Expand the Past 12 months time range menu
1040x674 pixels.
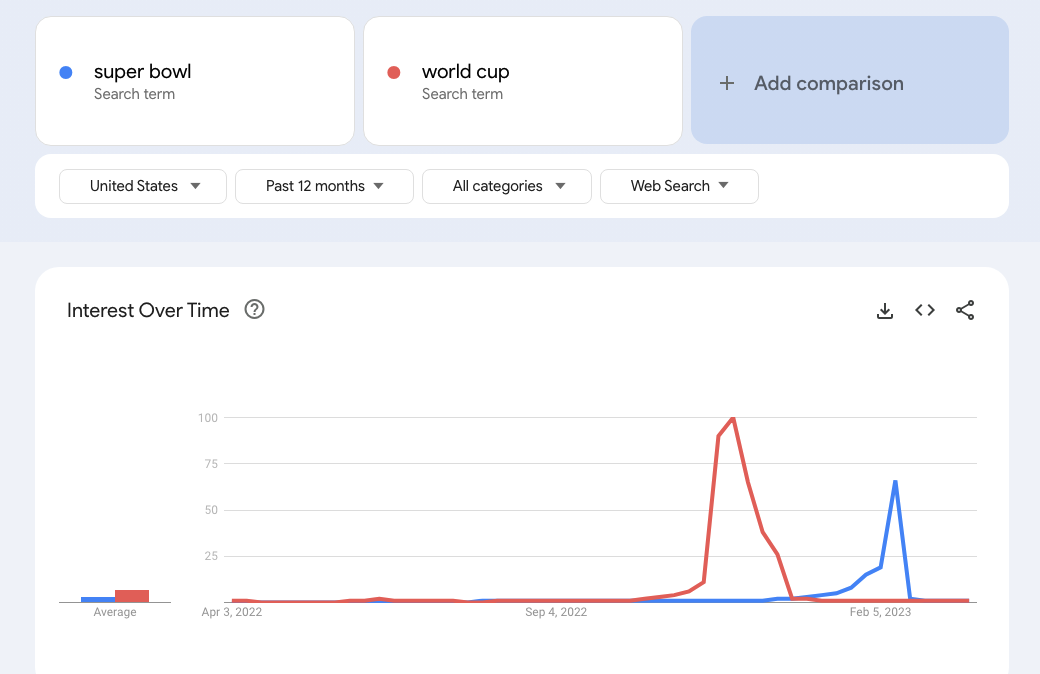click(x=324, y=186)
